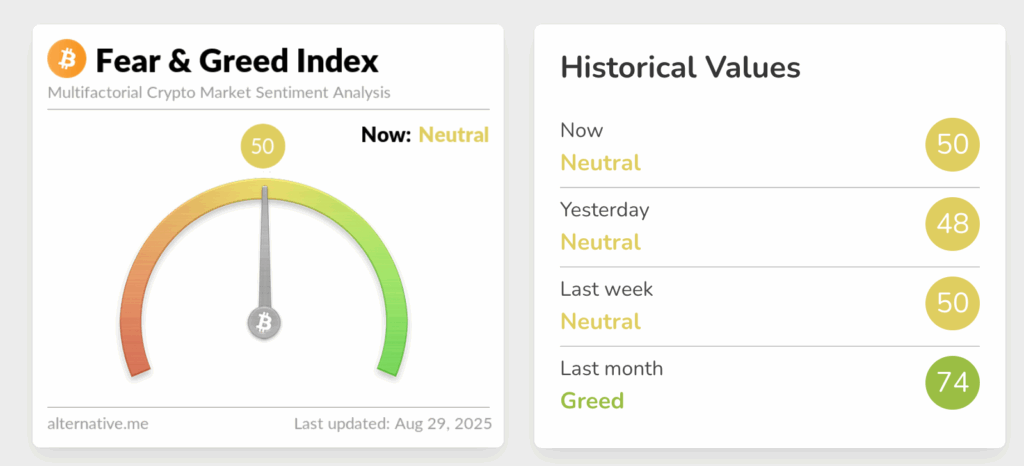Screen dimensions: 1024x466
Task: Select the Last month row label
Action: point(611,368)
